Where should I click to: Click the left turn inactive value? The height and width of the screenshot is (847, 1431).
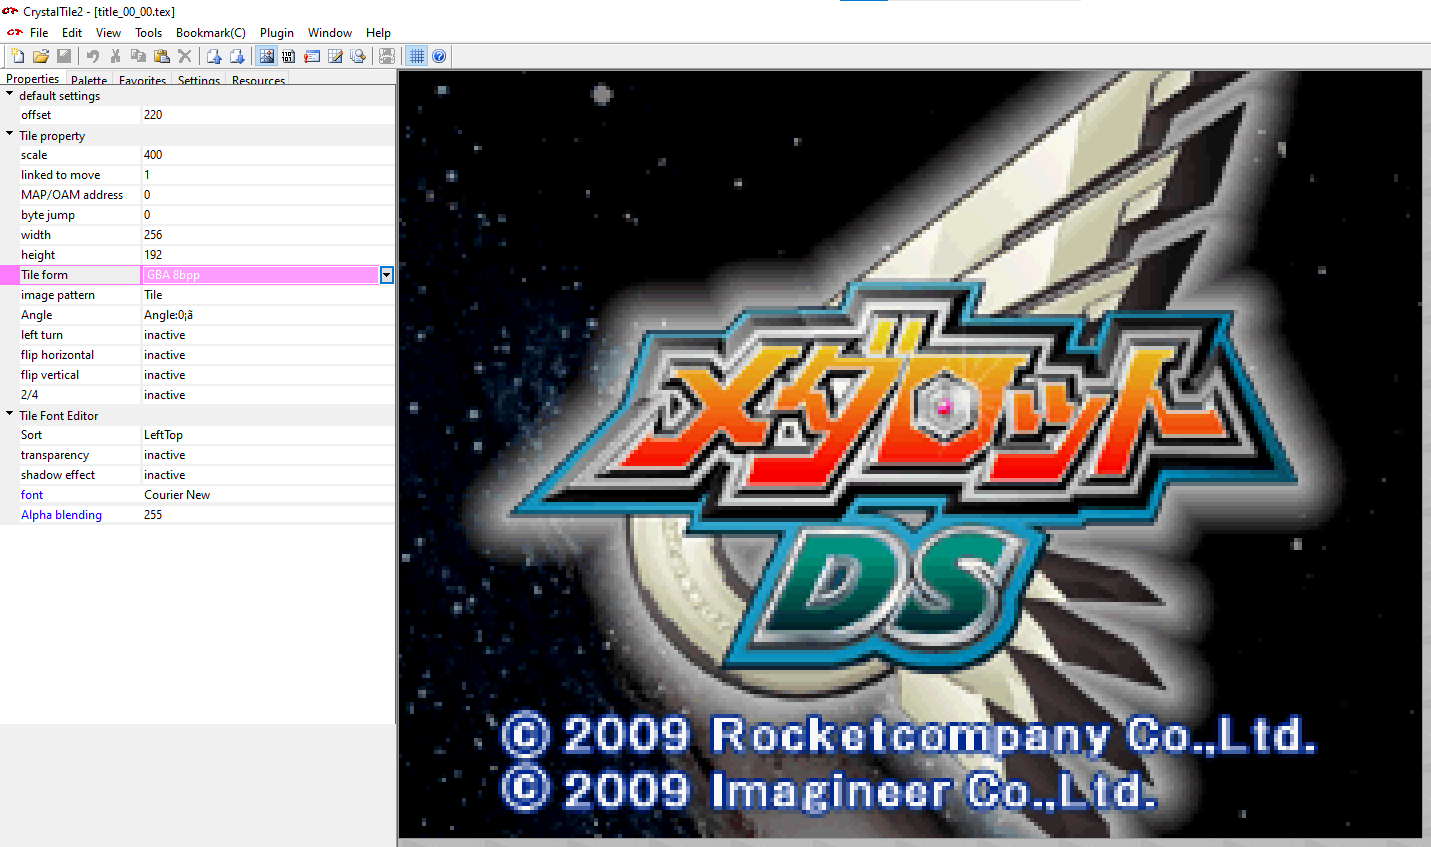click(x=267, y=335)
